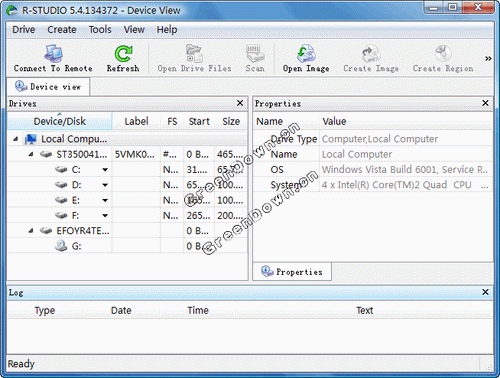The height and width of the screenshot is (378, 500).
Task: Click the ST350041 hard disk icon
Action: pyautogui.click(x=46, y=154)
